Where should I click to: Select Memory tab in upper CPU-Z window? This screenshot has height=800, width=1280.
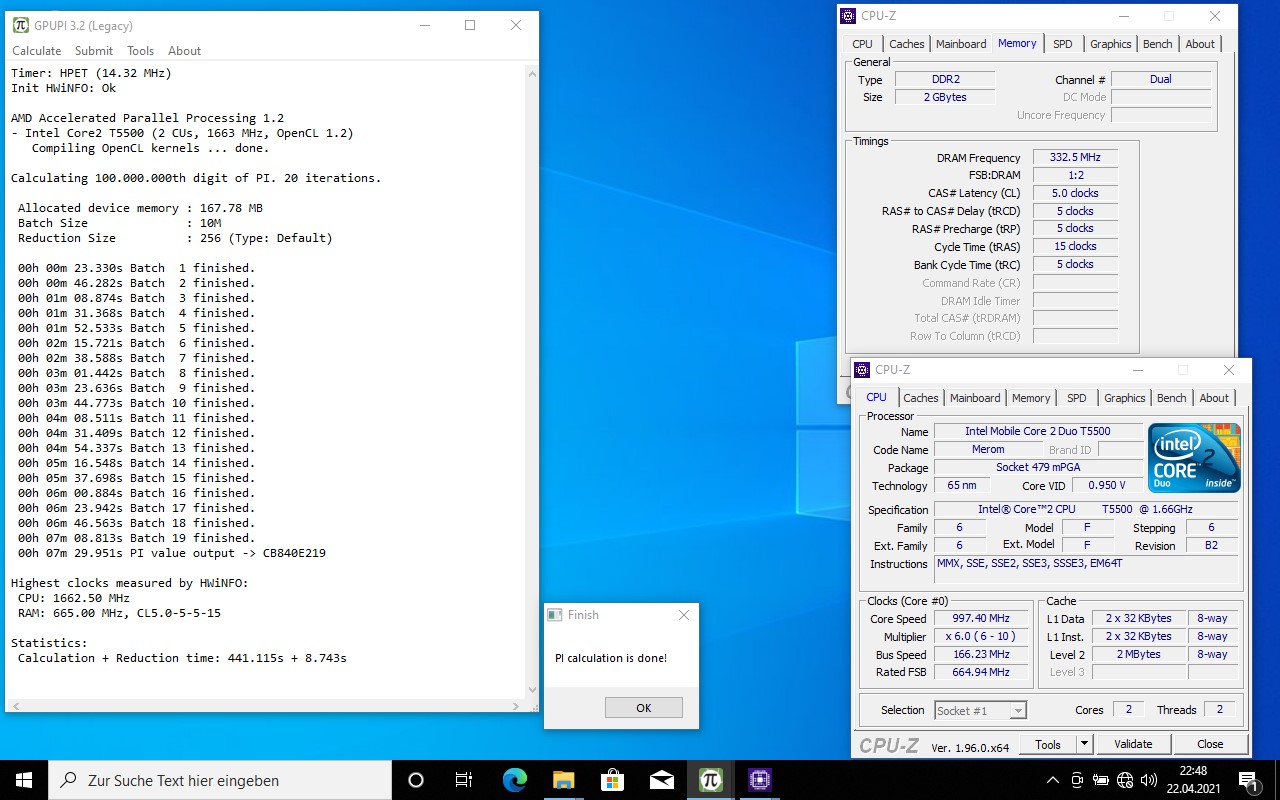pyautogui.click(x=1017, y=43)
